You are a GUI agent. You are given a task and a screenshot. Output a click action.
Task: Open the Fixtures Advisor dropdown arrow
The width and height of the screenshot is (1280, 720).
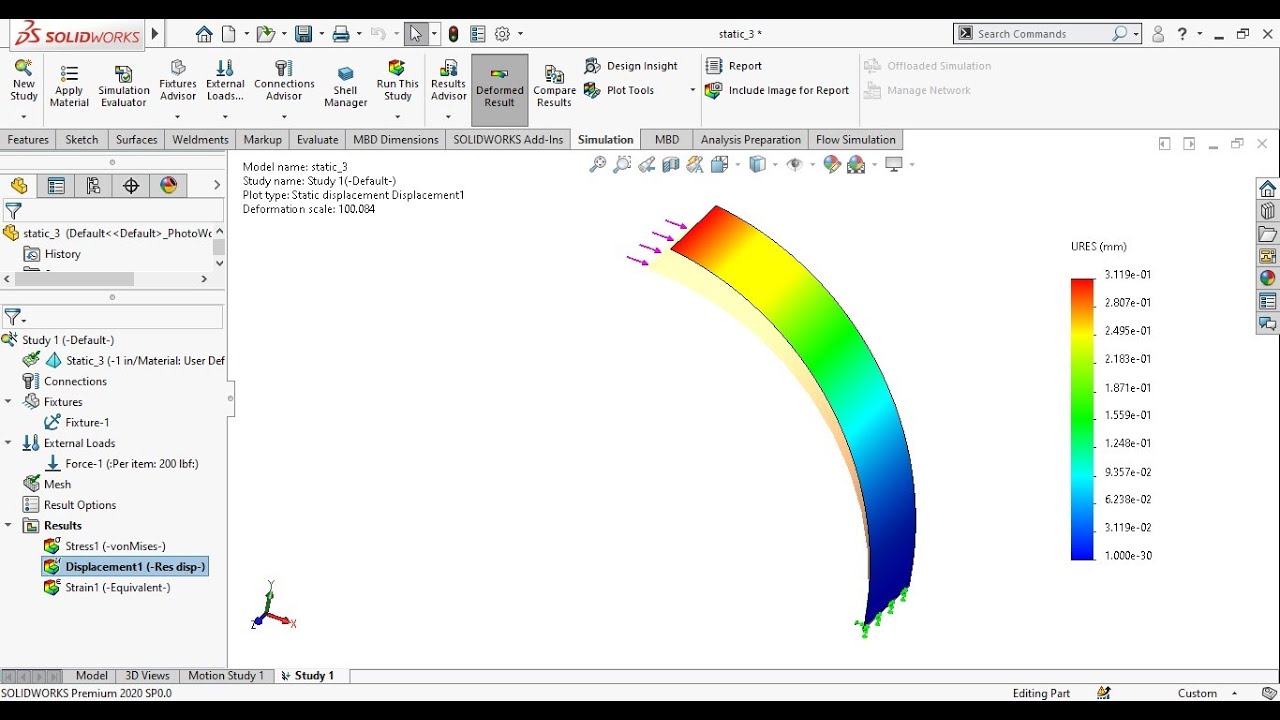[x=178, y=116]
